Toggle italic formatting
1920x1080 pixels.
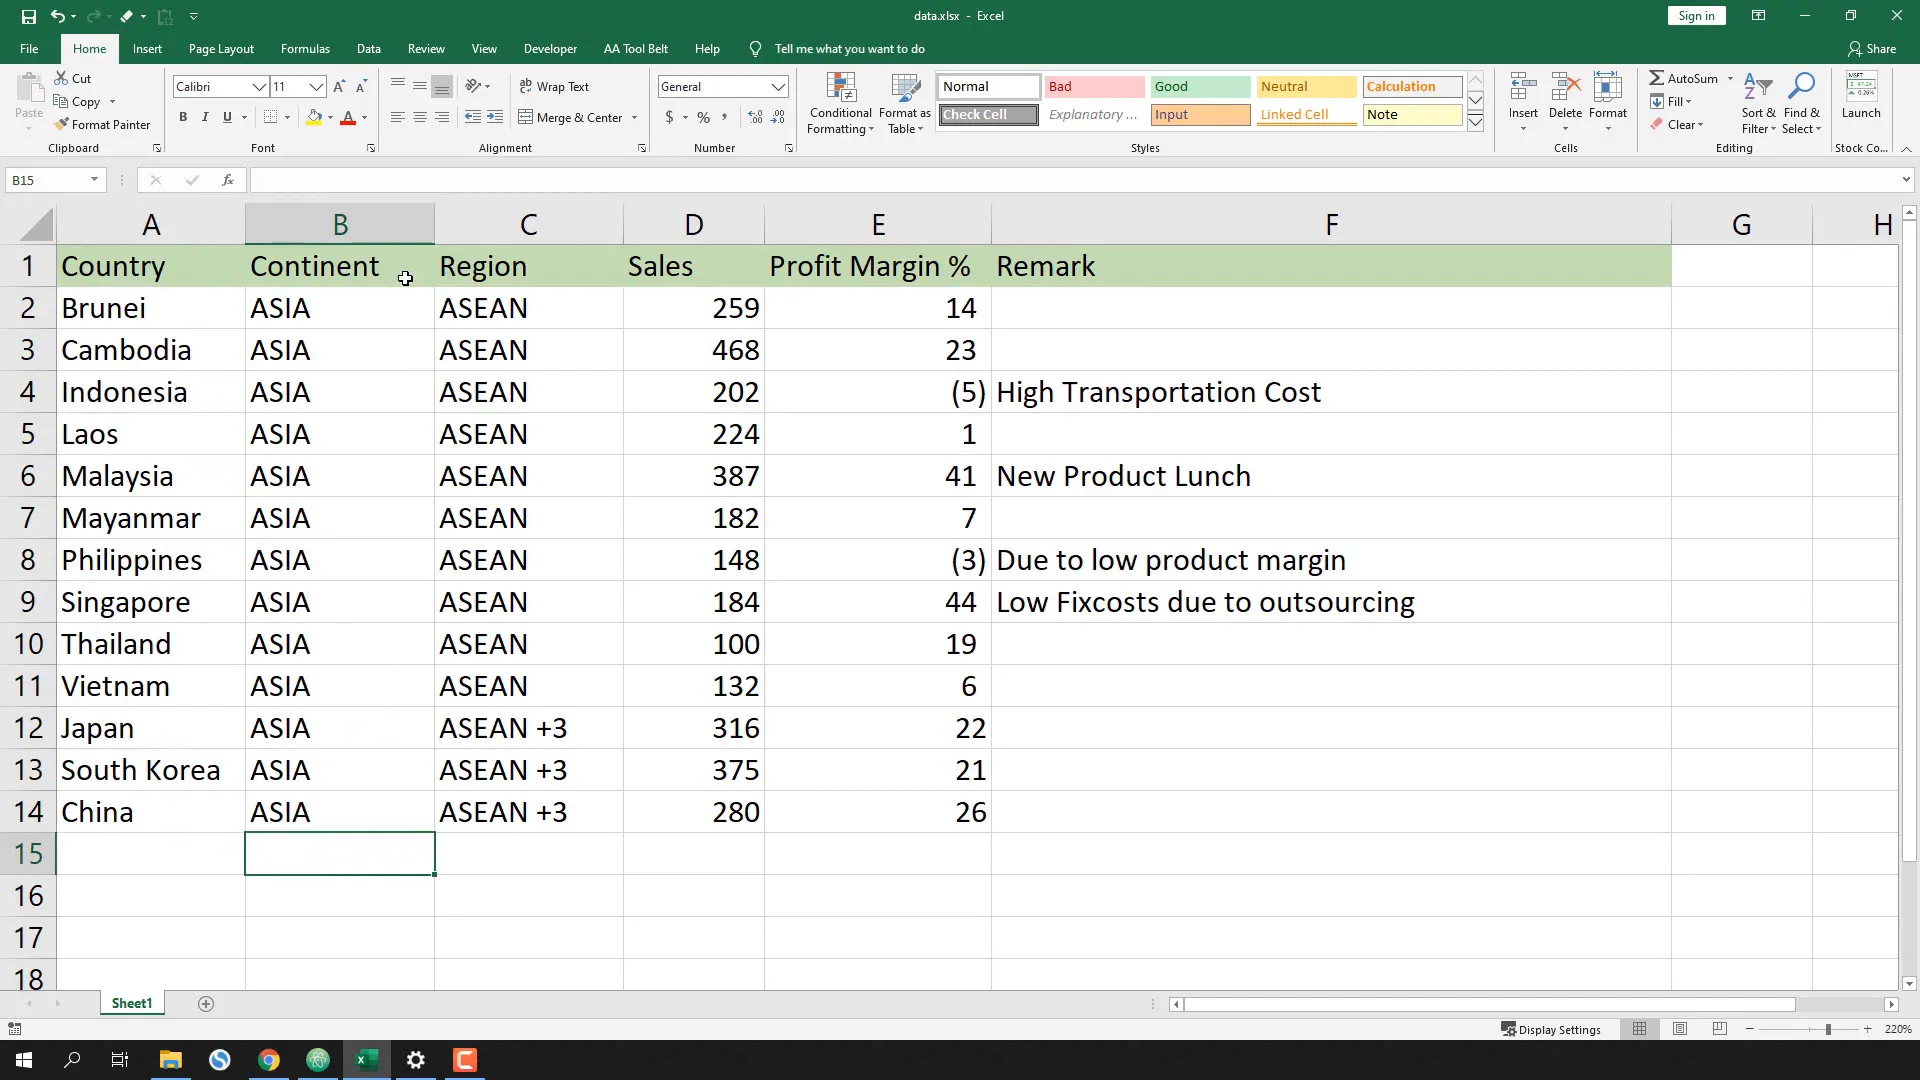coord(205,117)
